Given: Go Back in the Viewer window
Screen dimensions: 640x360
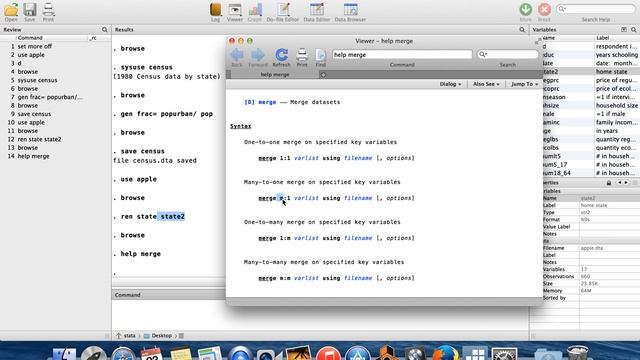Looking at the screenshot, I should 237,58.
